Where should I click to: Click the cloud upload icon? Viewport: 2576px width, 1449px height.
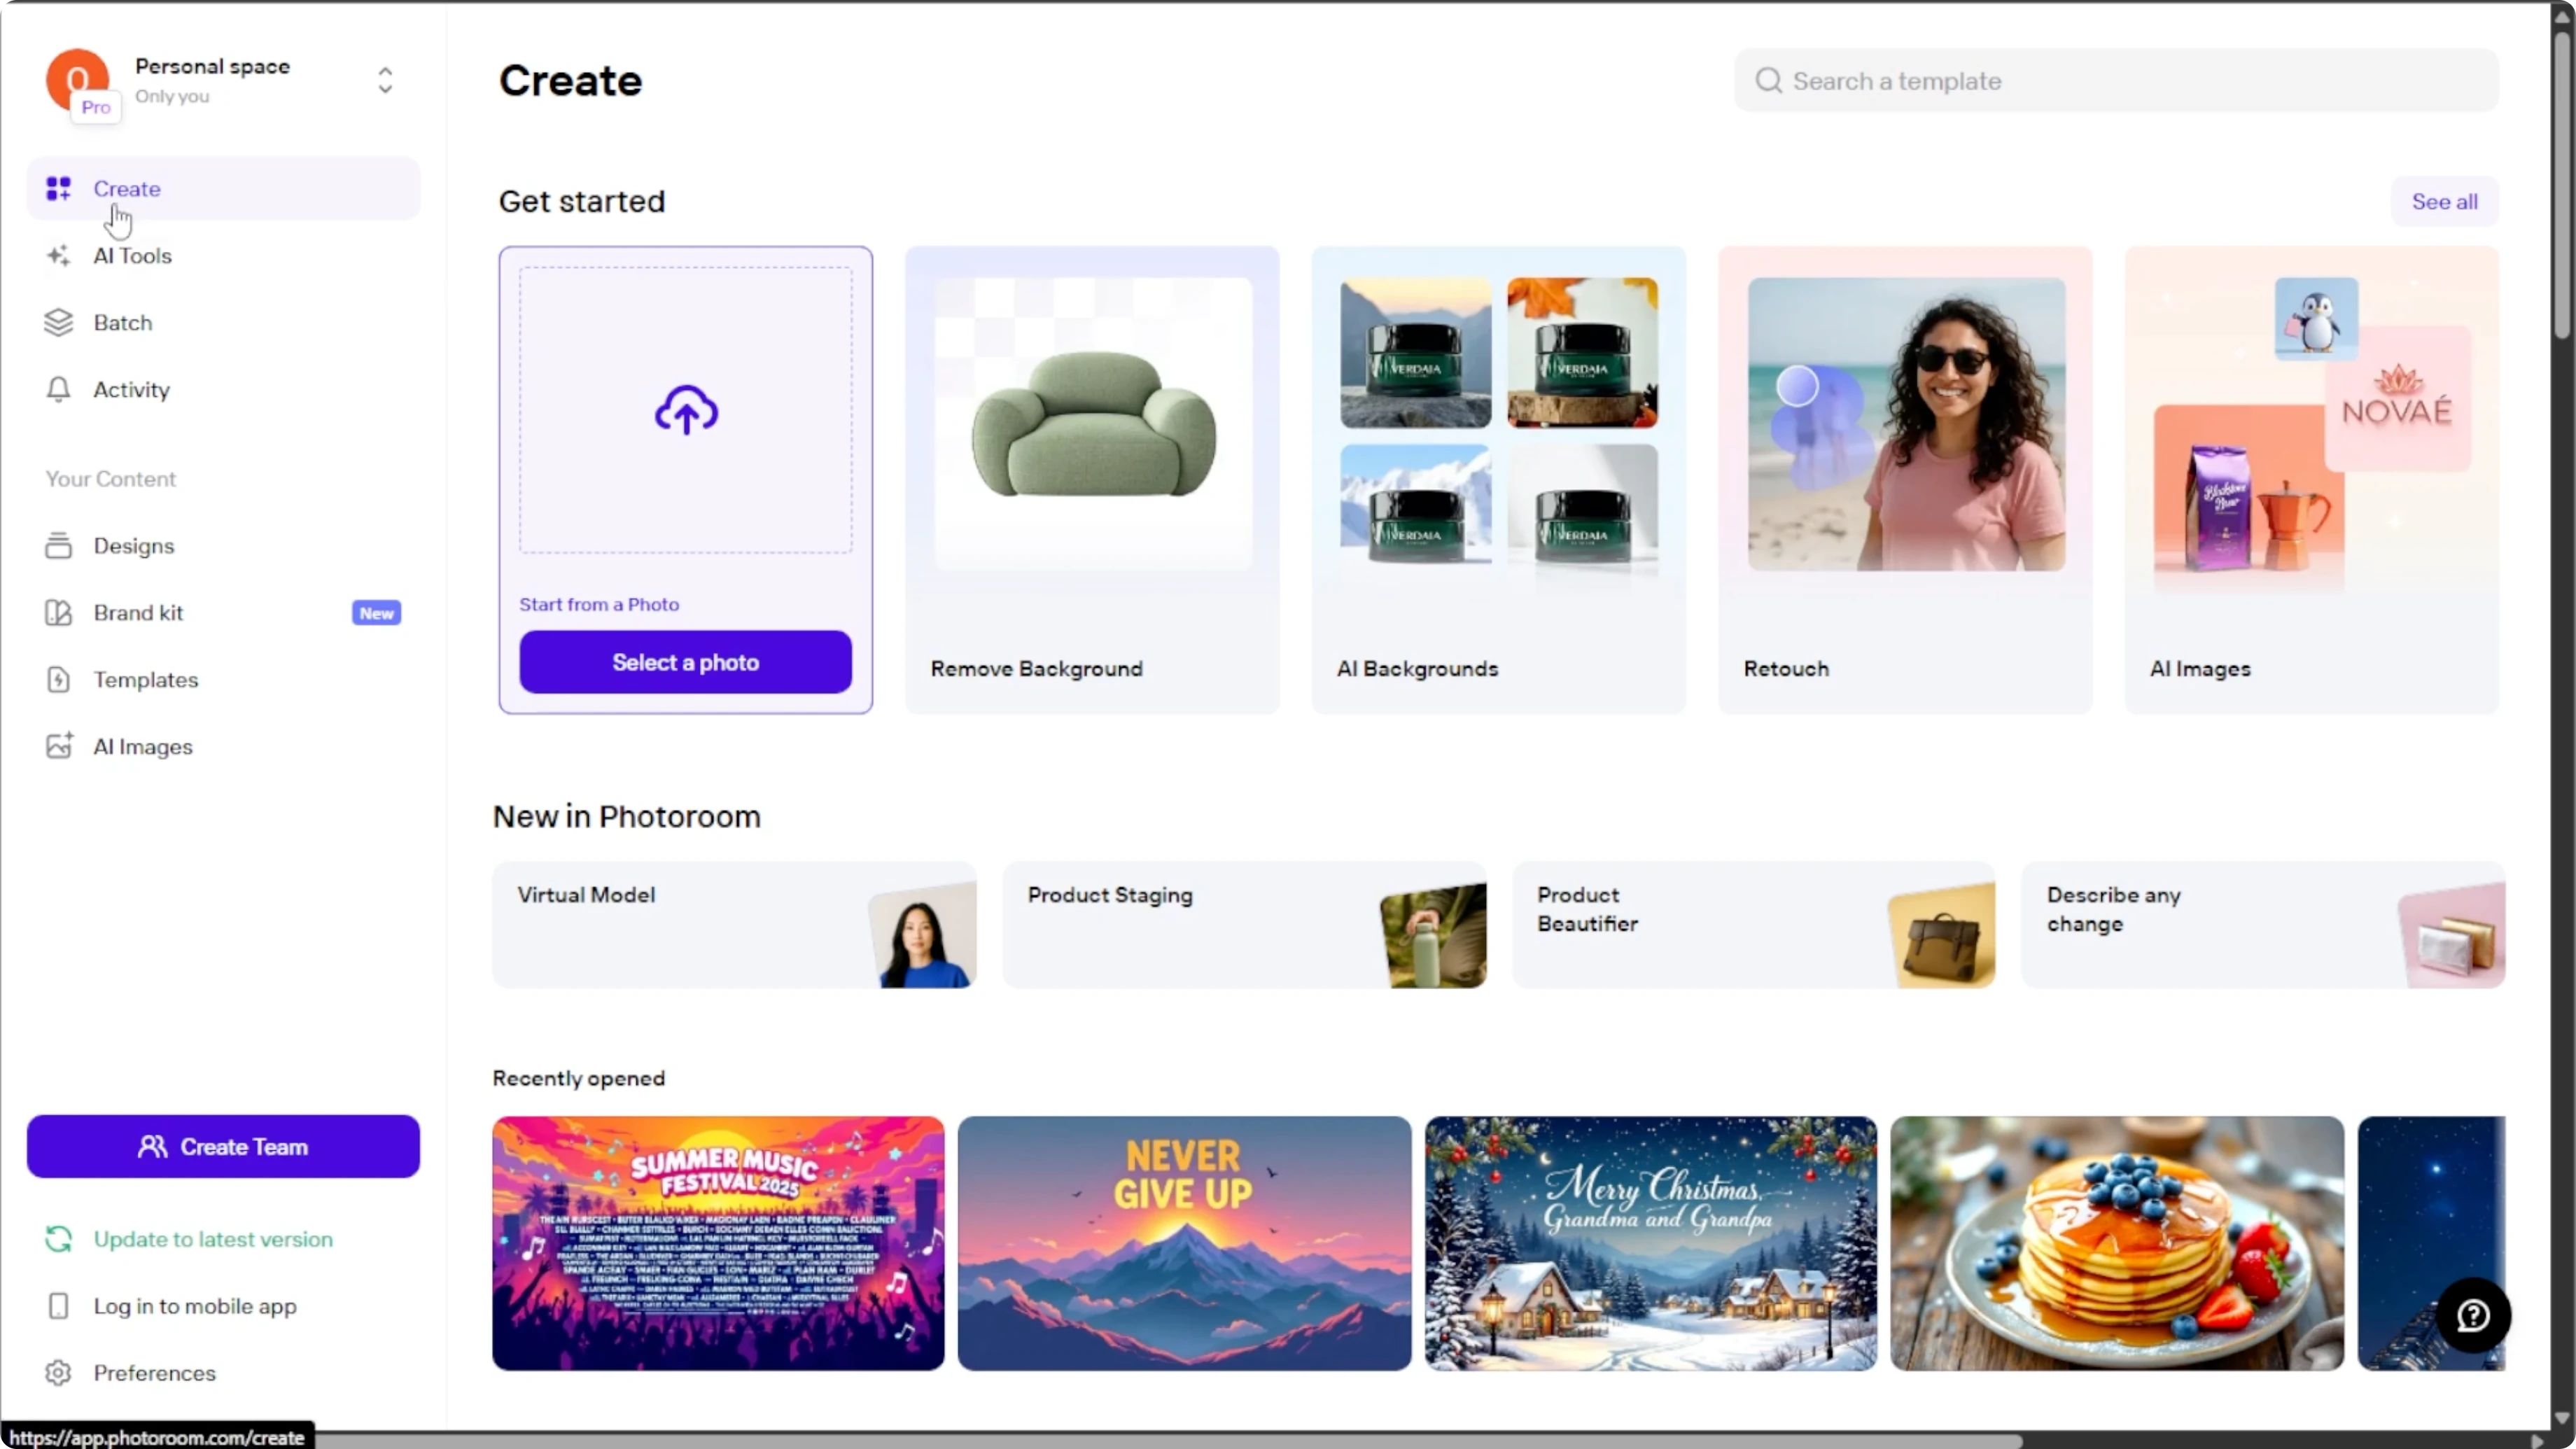point(686,410)
